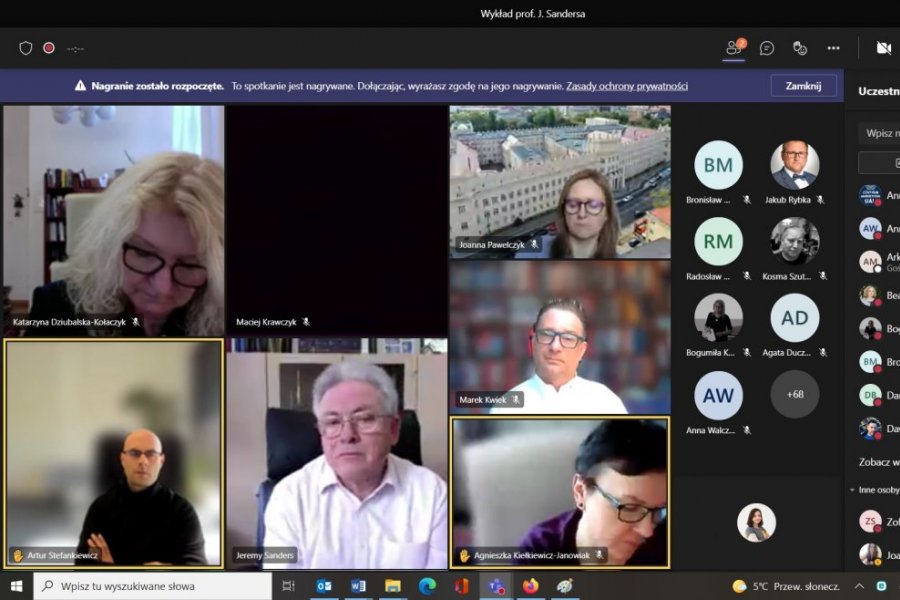Click "Zobacz w..." in participants panel

(x=878, y=462)
